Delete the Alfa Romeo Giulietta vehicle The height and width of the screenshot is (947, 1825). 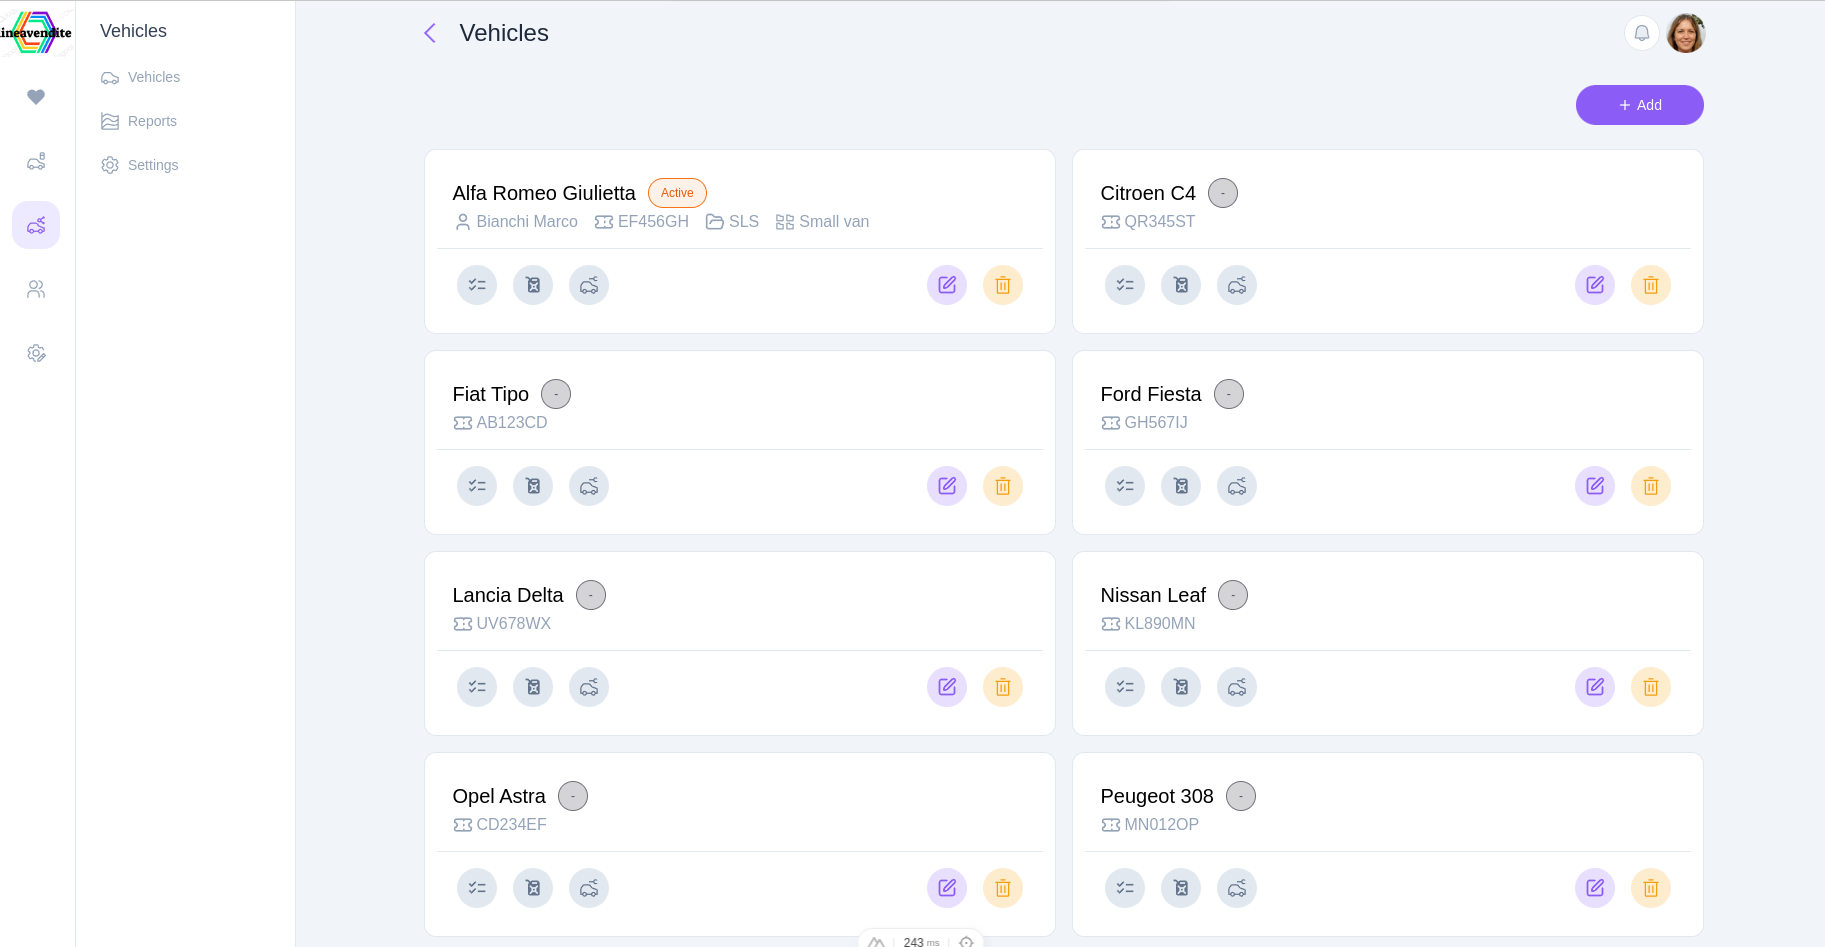point(1003,285)
